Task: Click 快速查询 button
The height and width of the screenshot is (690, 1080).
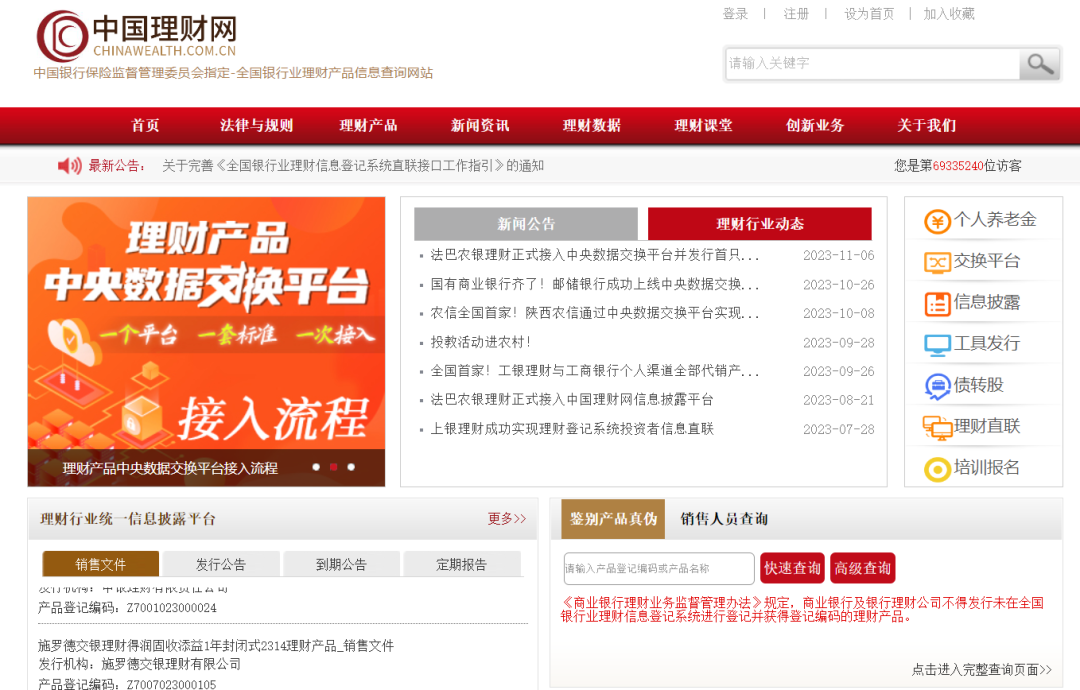Action: (x=792, y=568)
